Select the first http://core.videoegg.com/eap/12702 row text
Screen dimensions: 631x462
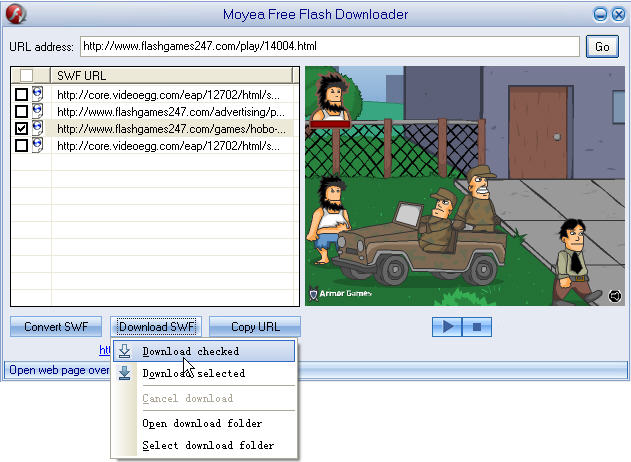coord(168,95)
